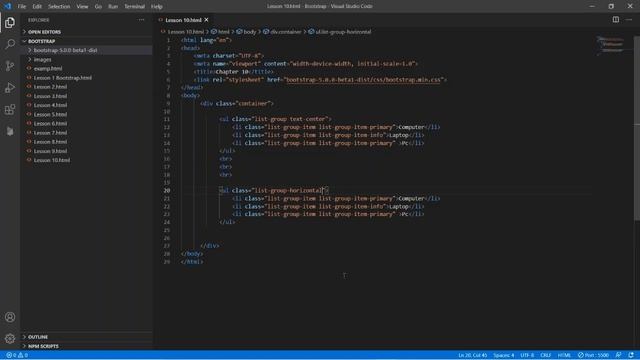This screenshot has width=640, height=360.
Task: Open Explorer views and more actions ellipsis
Action: point(141,20)
